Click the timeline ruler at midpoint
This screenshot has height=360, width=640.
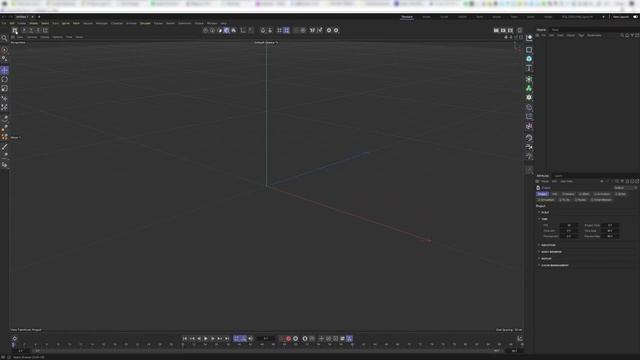tap(267, 345)
